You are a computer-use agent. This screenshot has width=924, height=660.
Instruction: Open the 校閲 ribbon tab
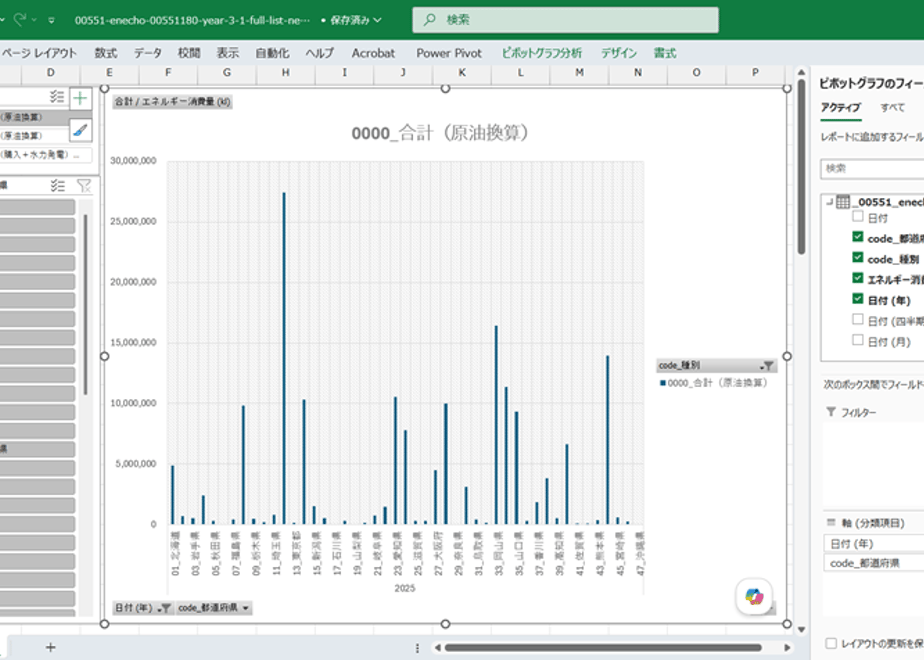coord(189,53)
